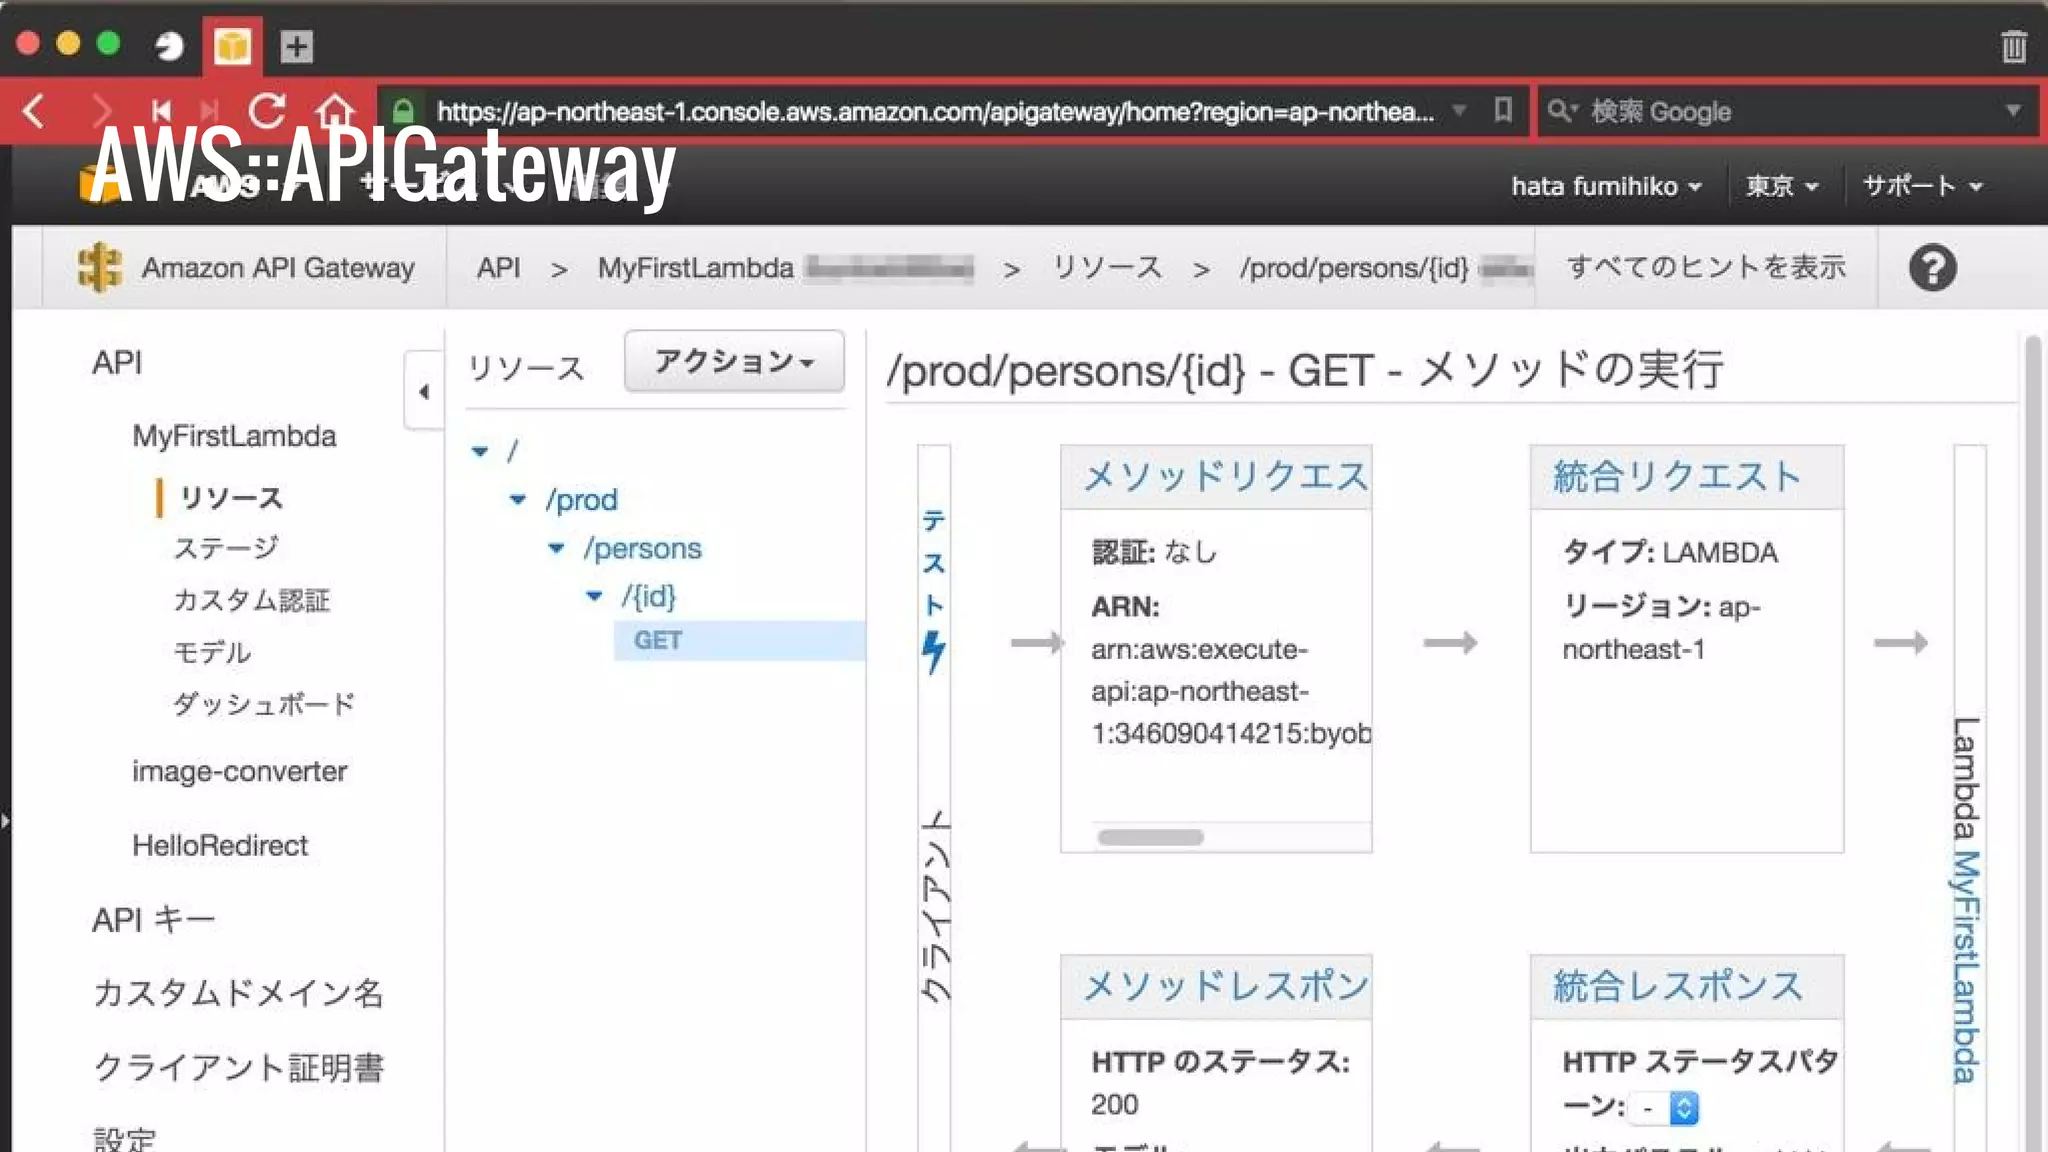Go back with the back arrow

34,110
